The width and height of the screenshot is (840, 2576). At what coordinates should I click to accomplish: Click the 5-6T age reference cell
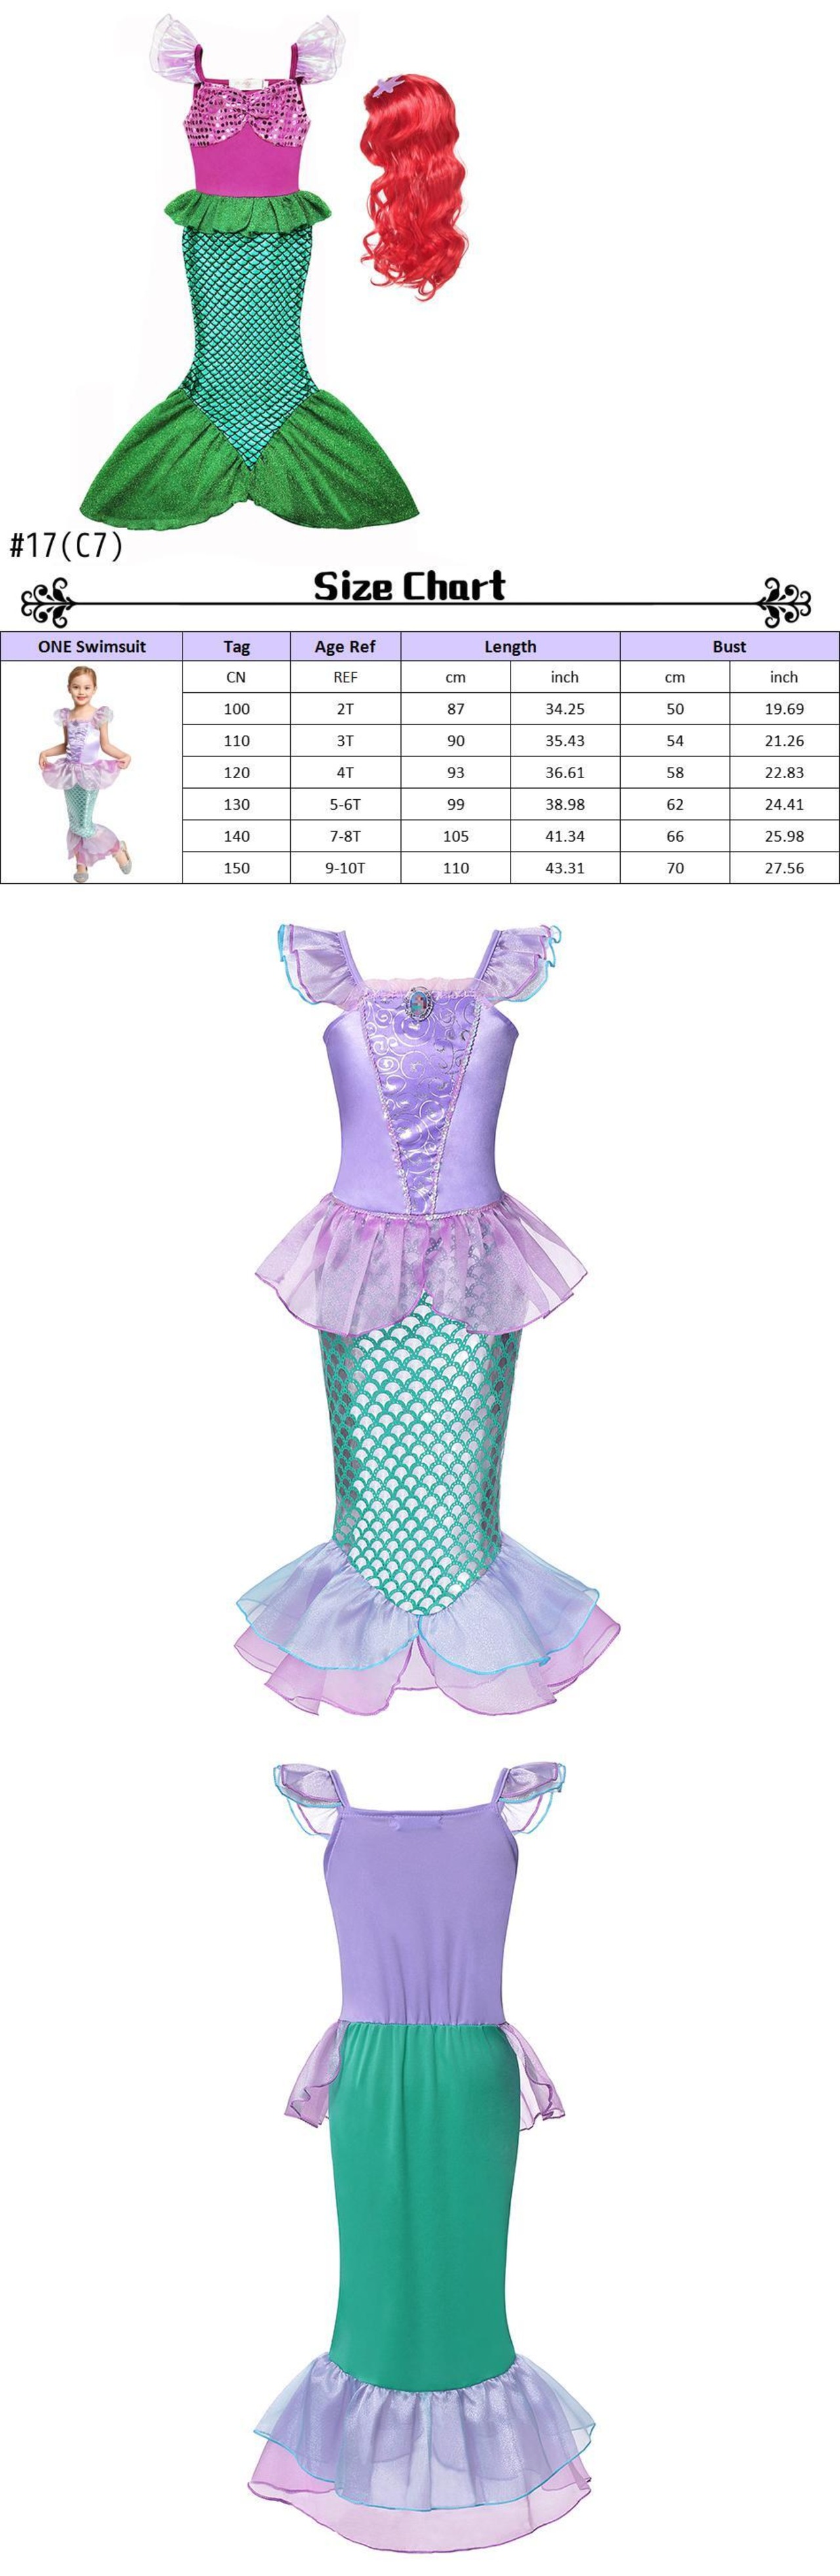click(x=345, y=804)
